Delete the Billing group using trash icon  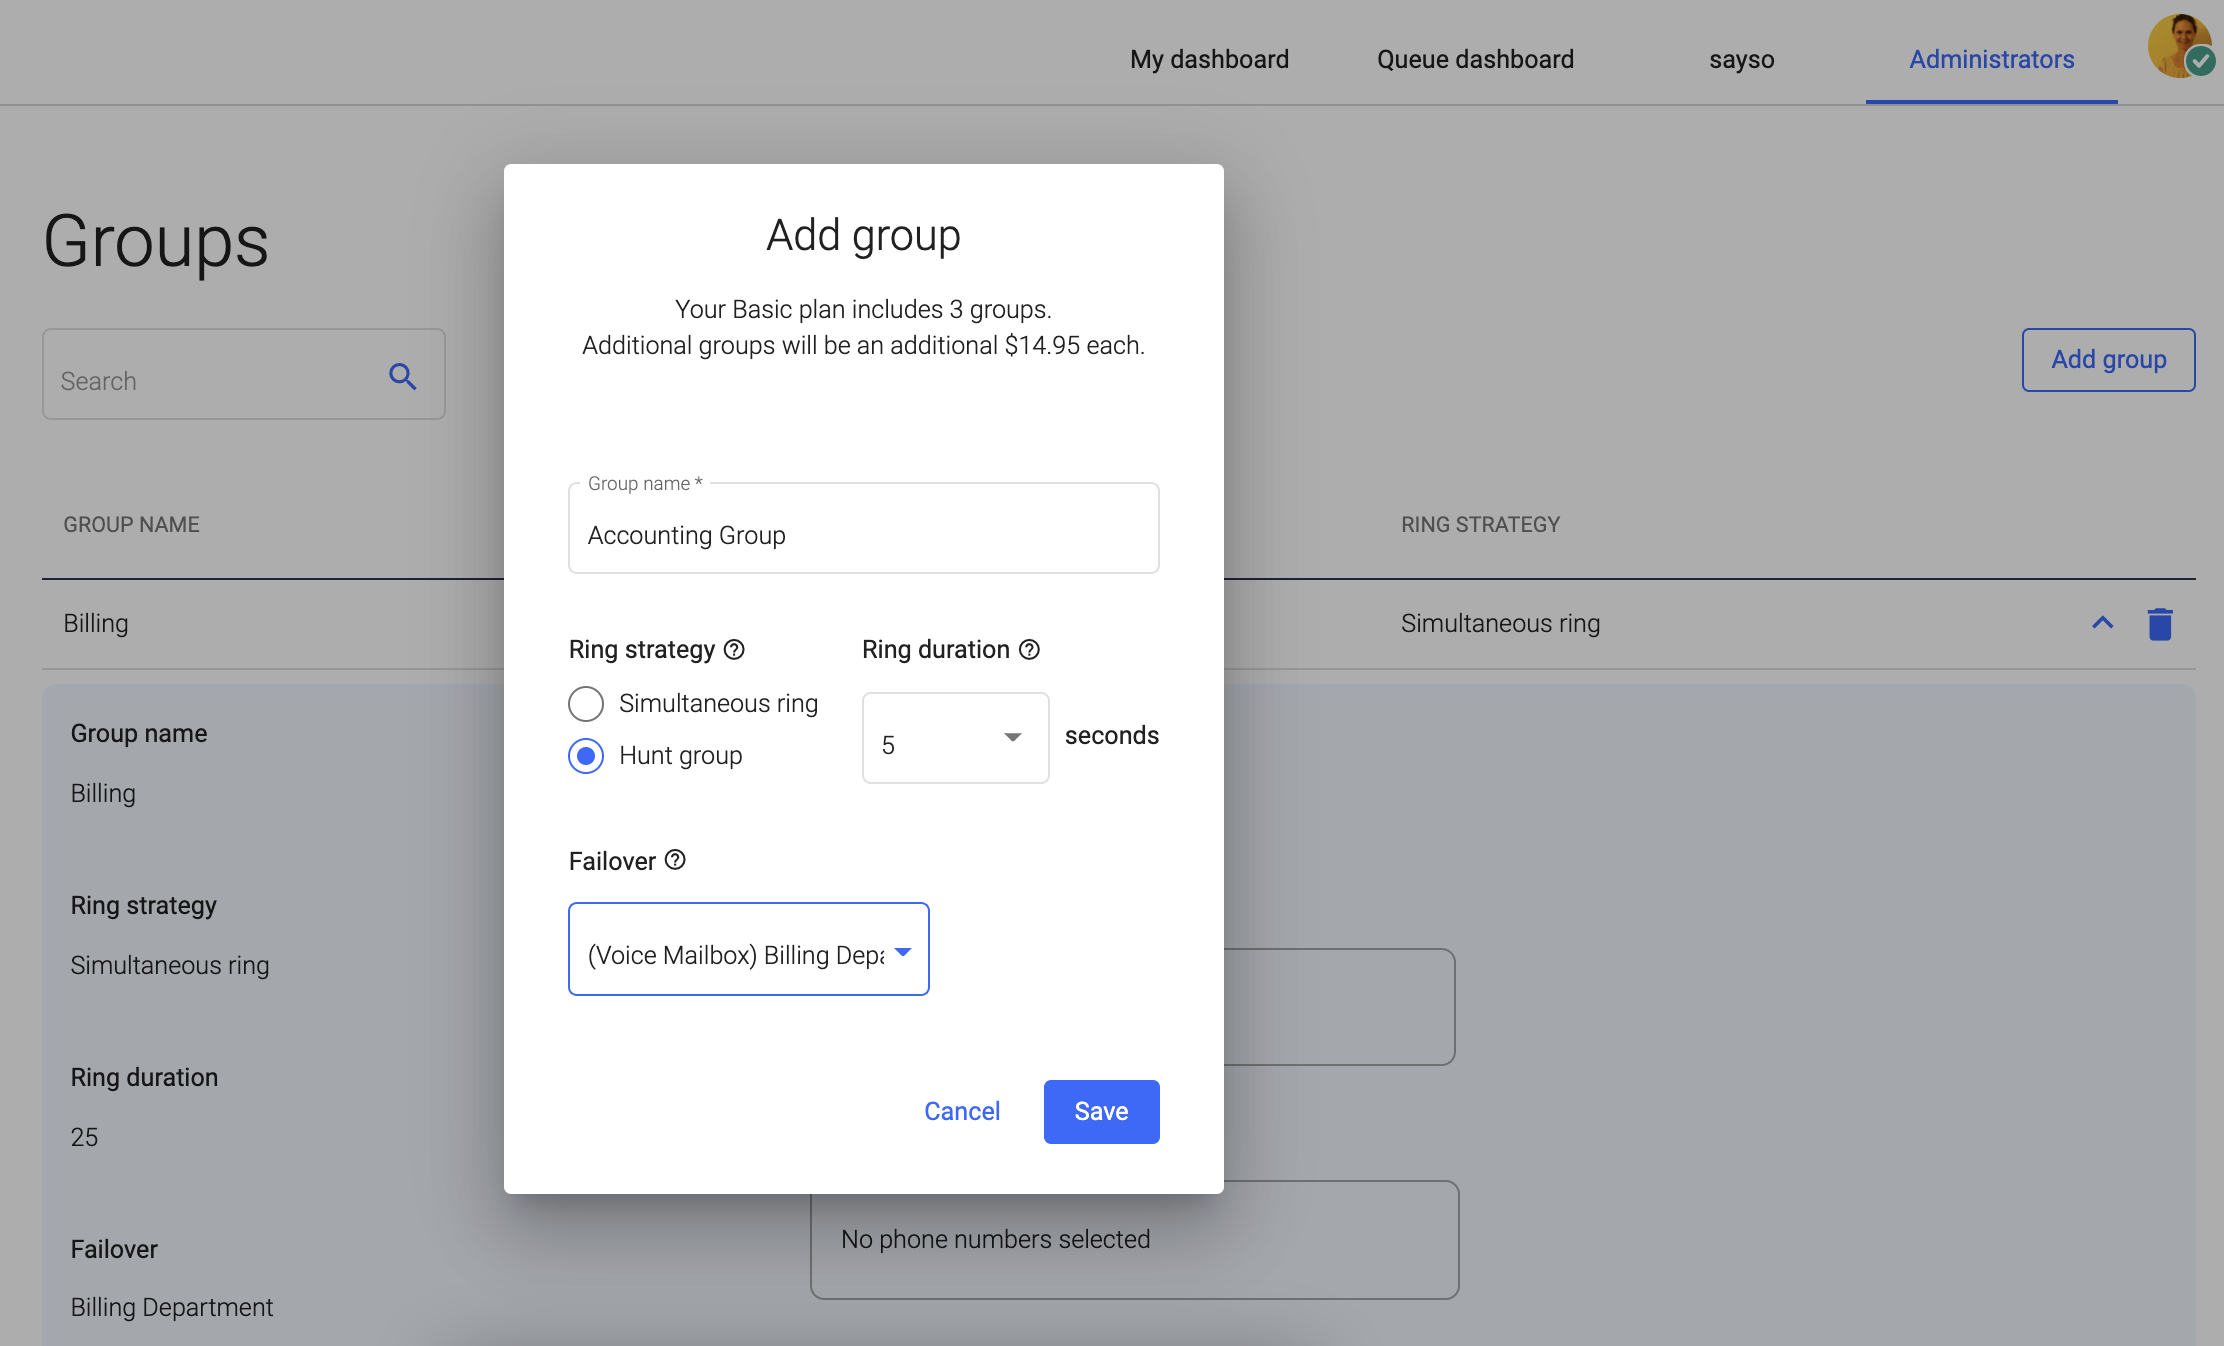coord(2160,623)
